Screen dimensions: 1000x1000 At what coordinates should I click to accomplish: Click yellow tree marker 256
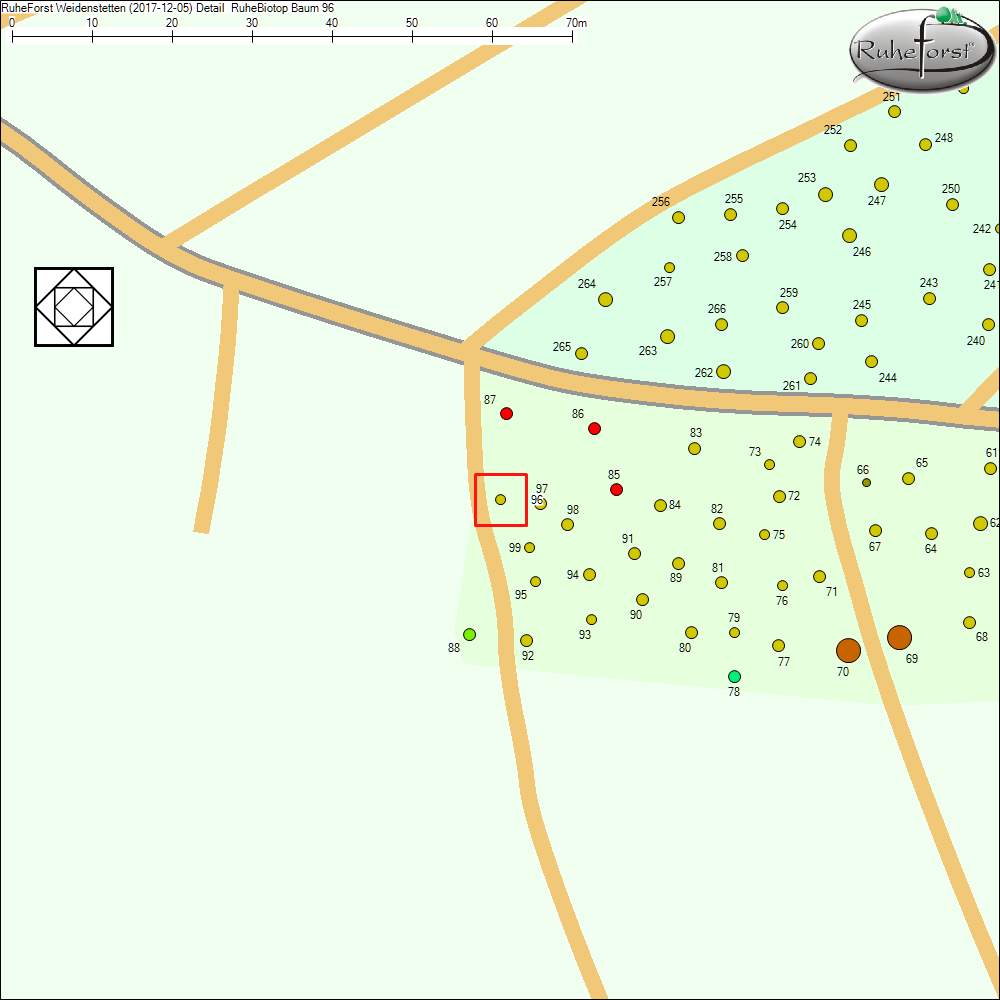[679, 218]
